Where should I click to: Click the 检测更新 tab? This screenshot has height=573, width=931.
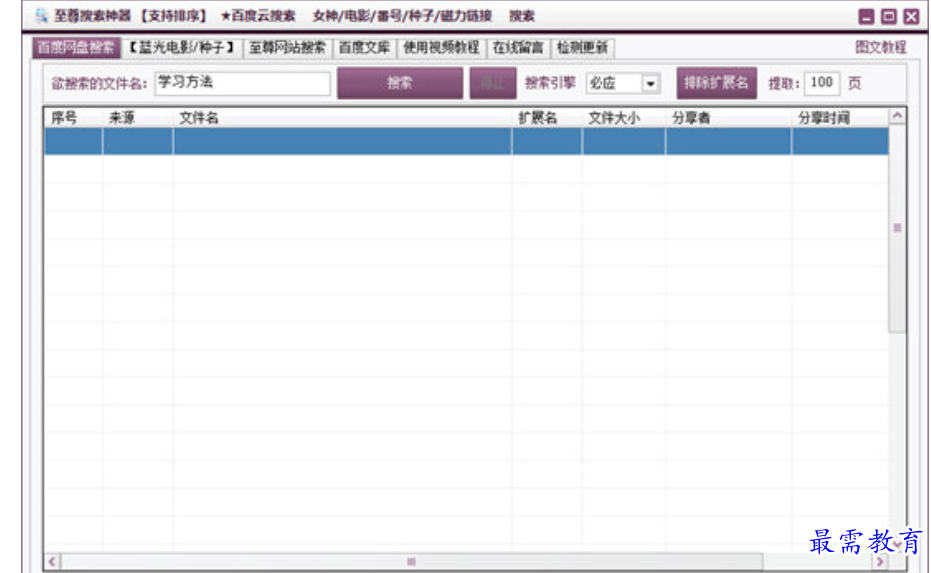pyautogui.click(x=582, y=48)
